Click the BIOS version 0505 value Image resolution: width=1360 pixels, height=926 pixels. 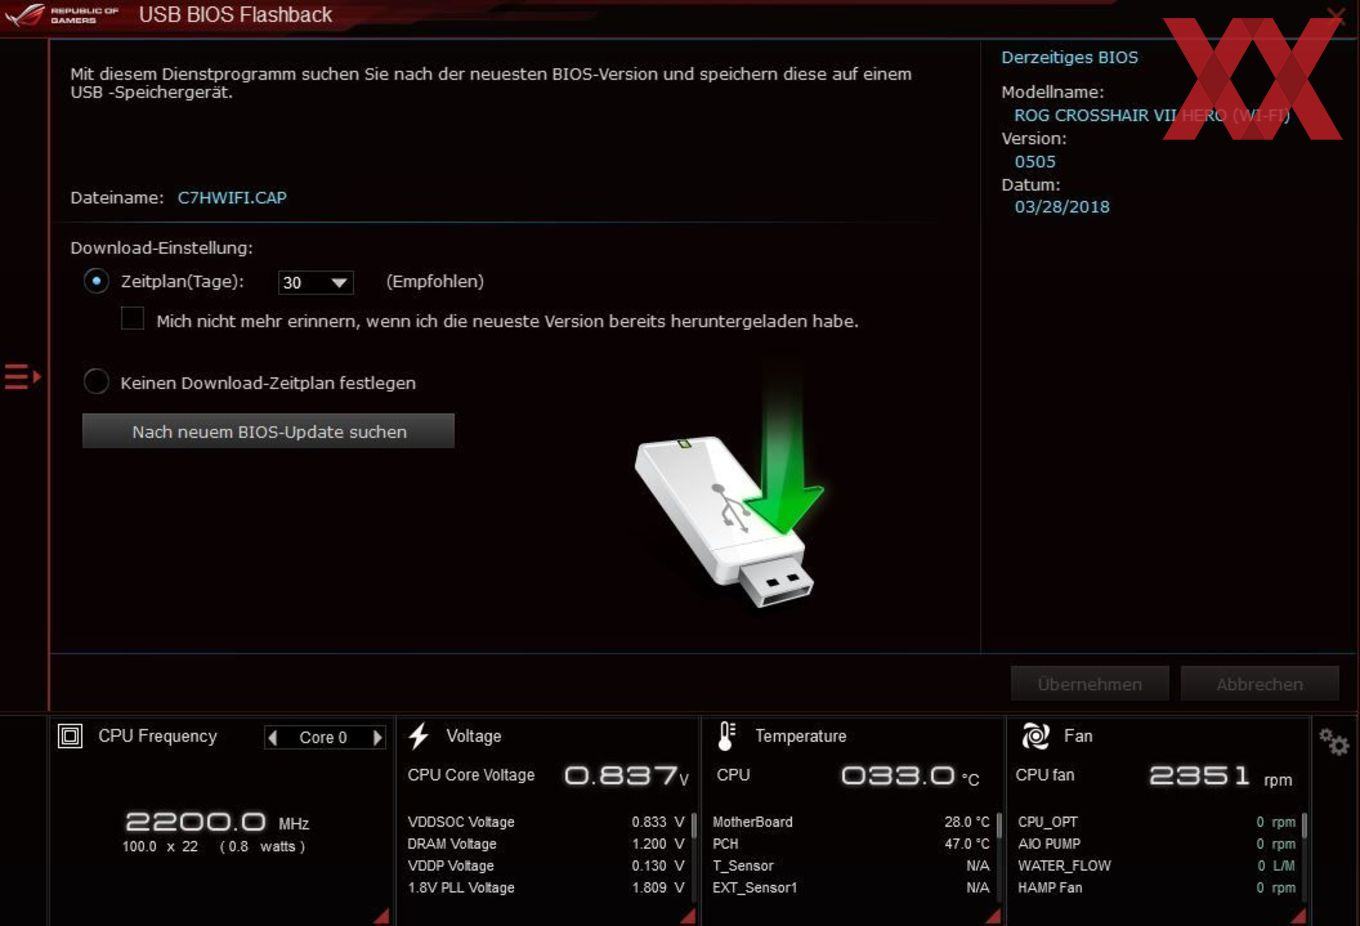(1035, 162)
